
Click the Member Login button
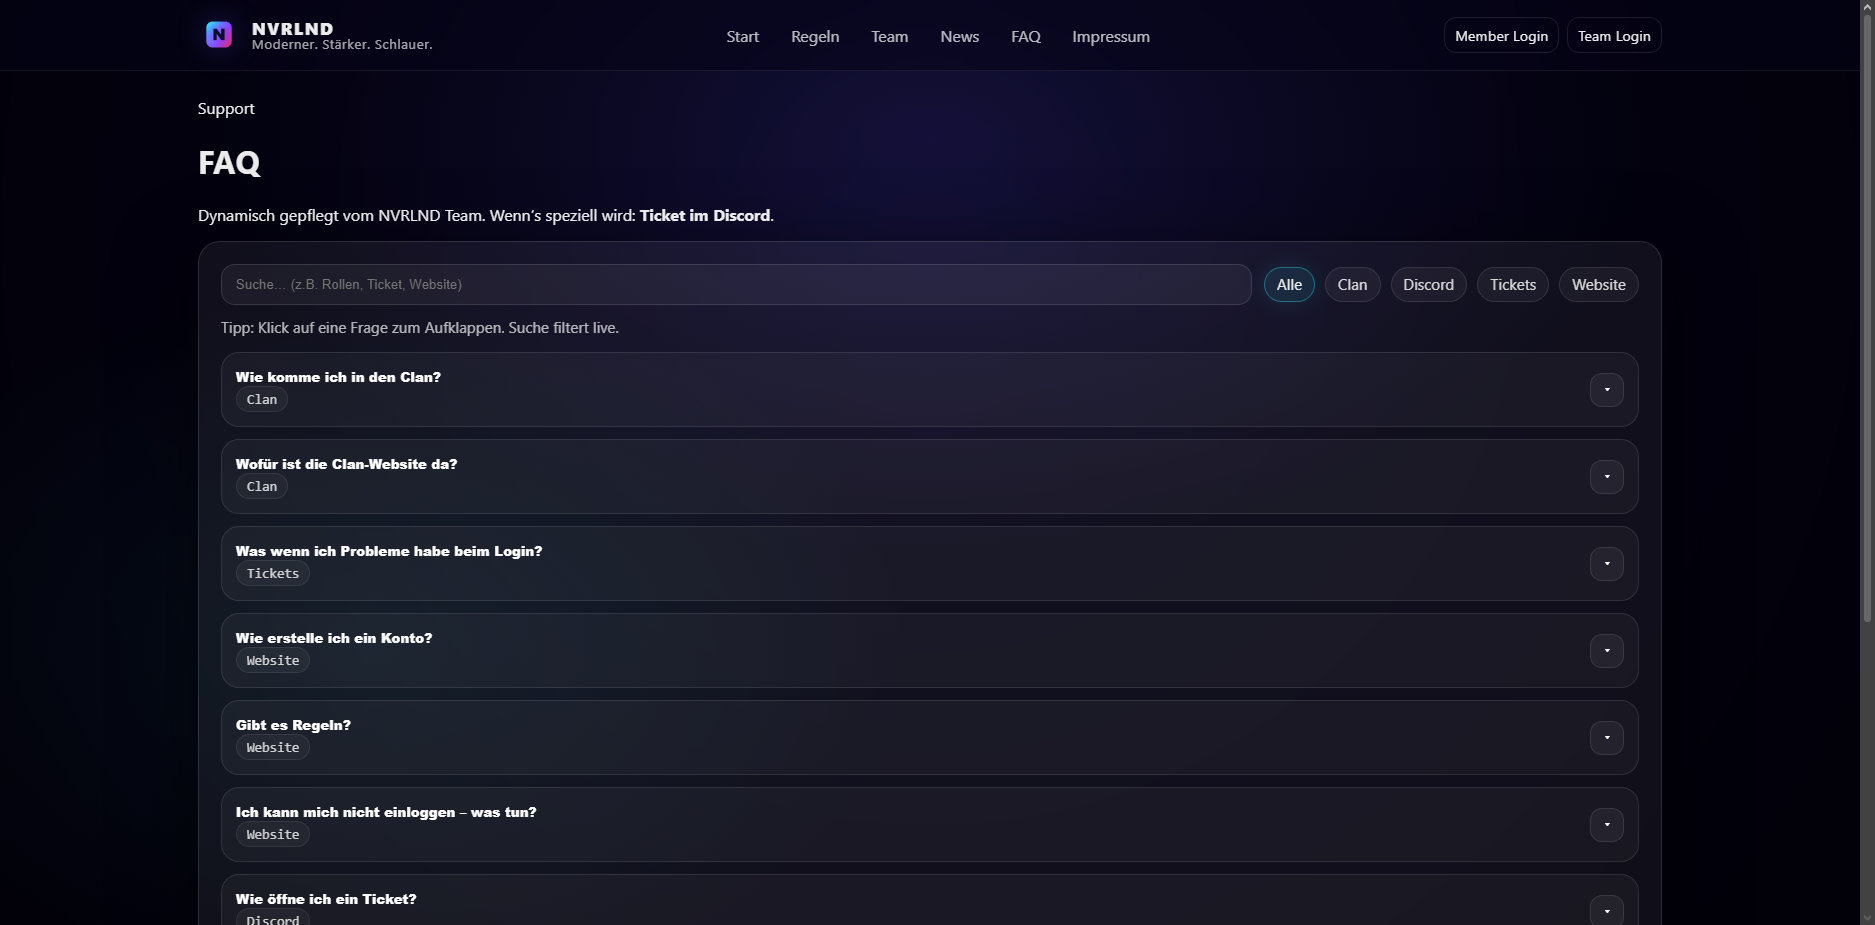pos(1501,36)
